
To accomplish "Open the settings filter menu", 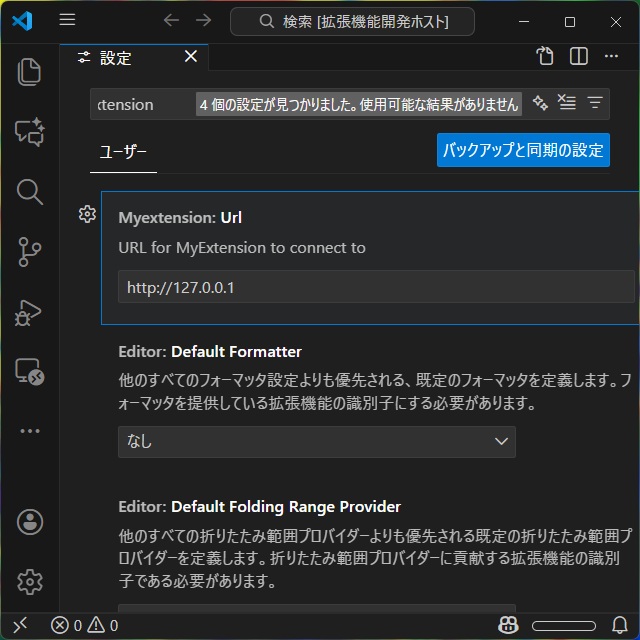I will pos(595,103).
